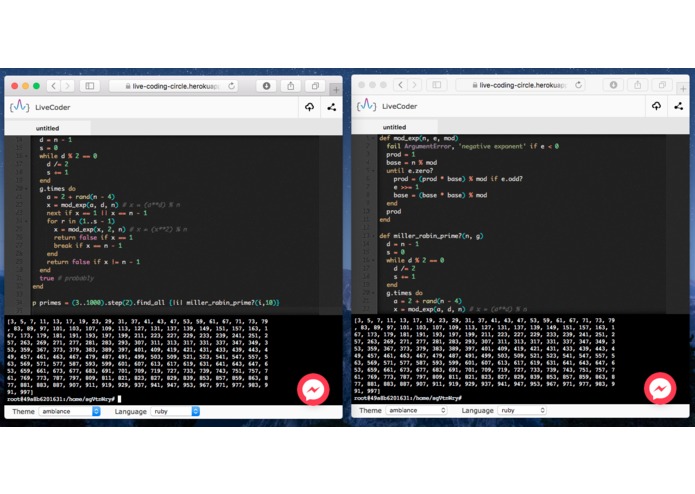Reload the page in right Safari window
The image size is (695, 494).
click(x=578, y=85)
